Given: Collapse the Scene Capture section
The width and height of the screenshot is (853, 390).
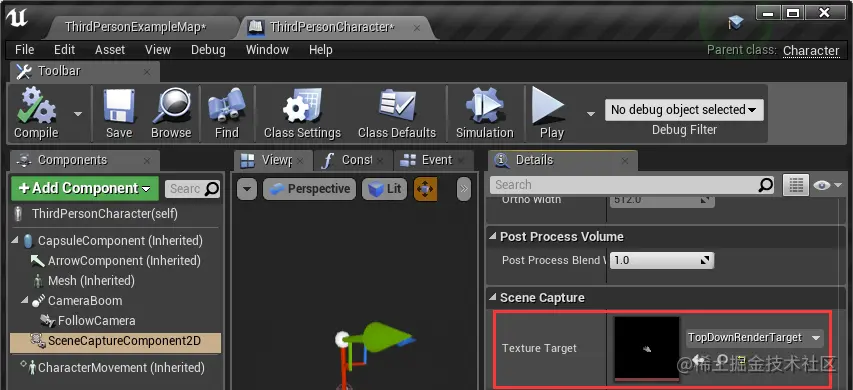Looking at the screenshot, I should (493, 298).
